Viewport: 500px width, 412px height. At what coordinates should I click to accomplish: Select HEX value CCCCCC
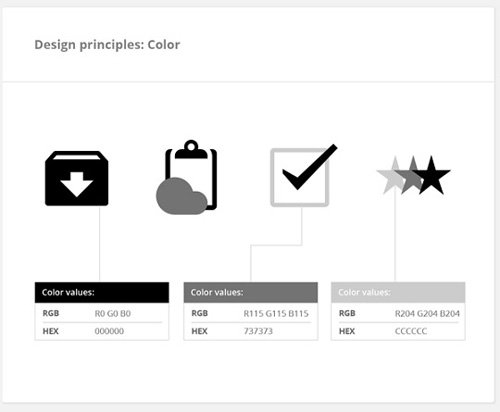(411, 331)
